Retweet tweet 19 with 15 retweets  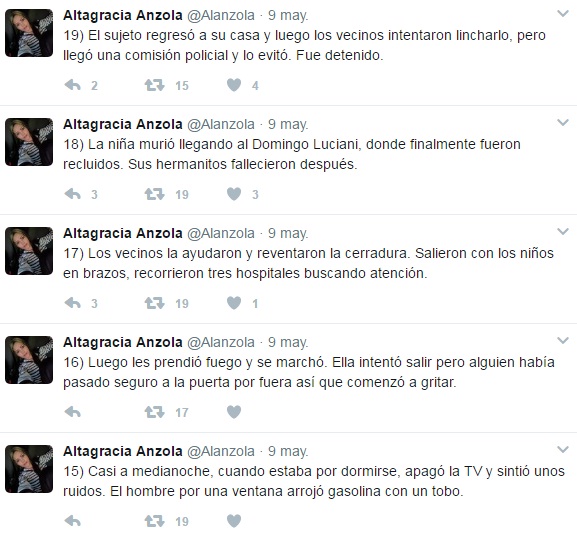[x=154, y=85]
